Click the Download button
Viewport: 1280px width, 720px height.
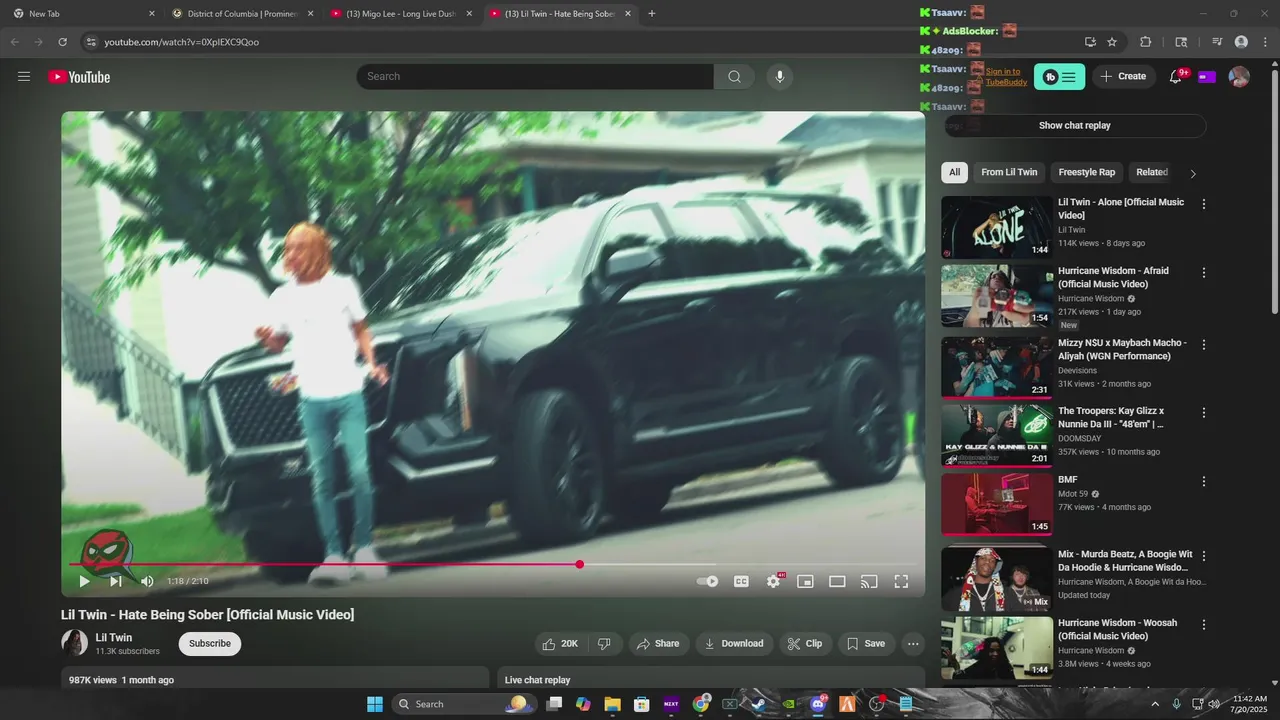pyautogui.click(x=734, y=643)
